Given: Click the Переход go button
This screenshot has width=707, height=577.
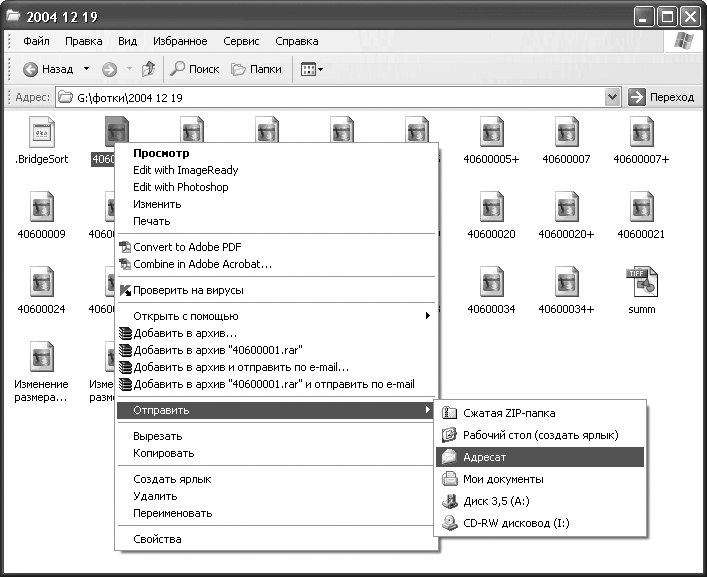Looking at the screenshot, I should tap(661, 97).
